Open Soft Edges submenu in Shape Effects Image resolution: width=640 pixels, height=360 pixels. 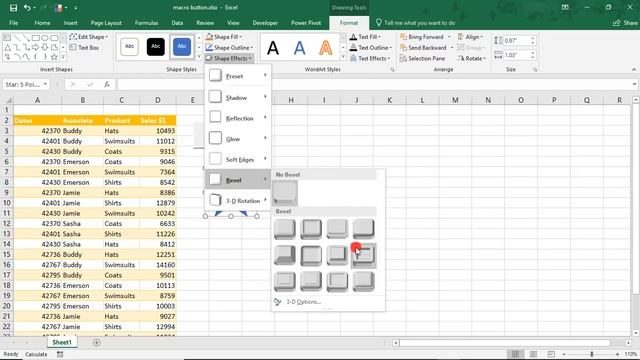[238, 159]
